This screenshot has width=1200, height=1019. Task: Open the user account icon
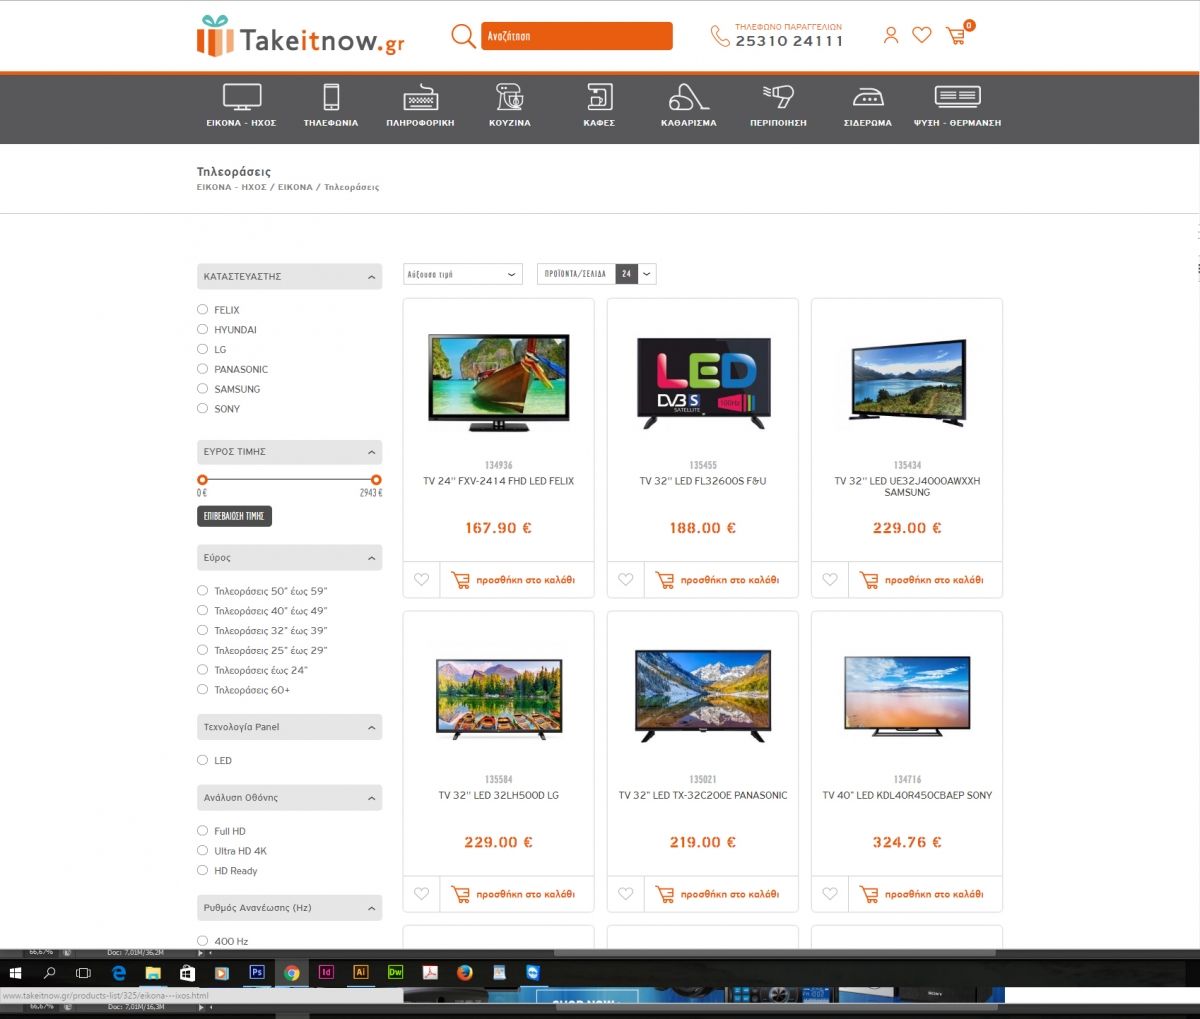pos(891,35)
